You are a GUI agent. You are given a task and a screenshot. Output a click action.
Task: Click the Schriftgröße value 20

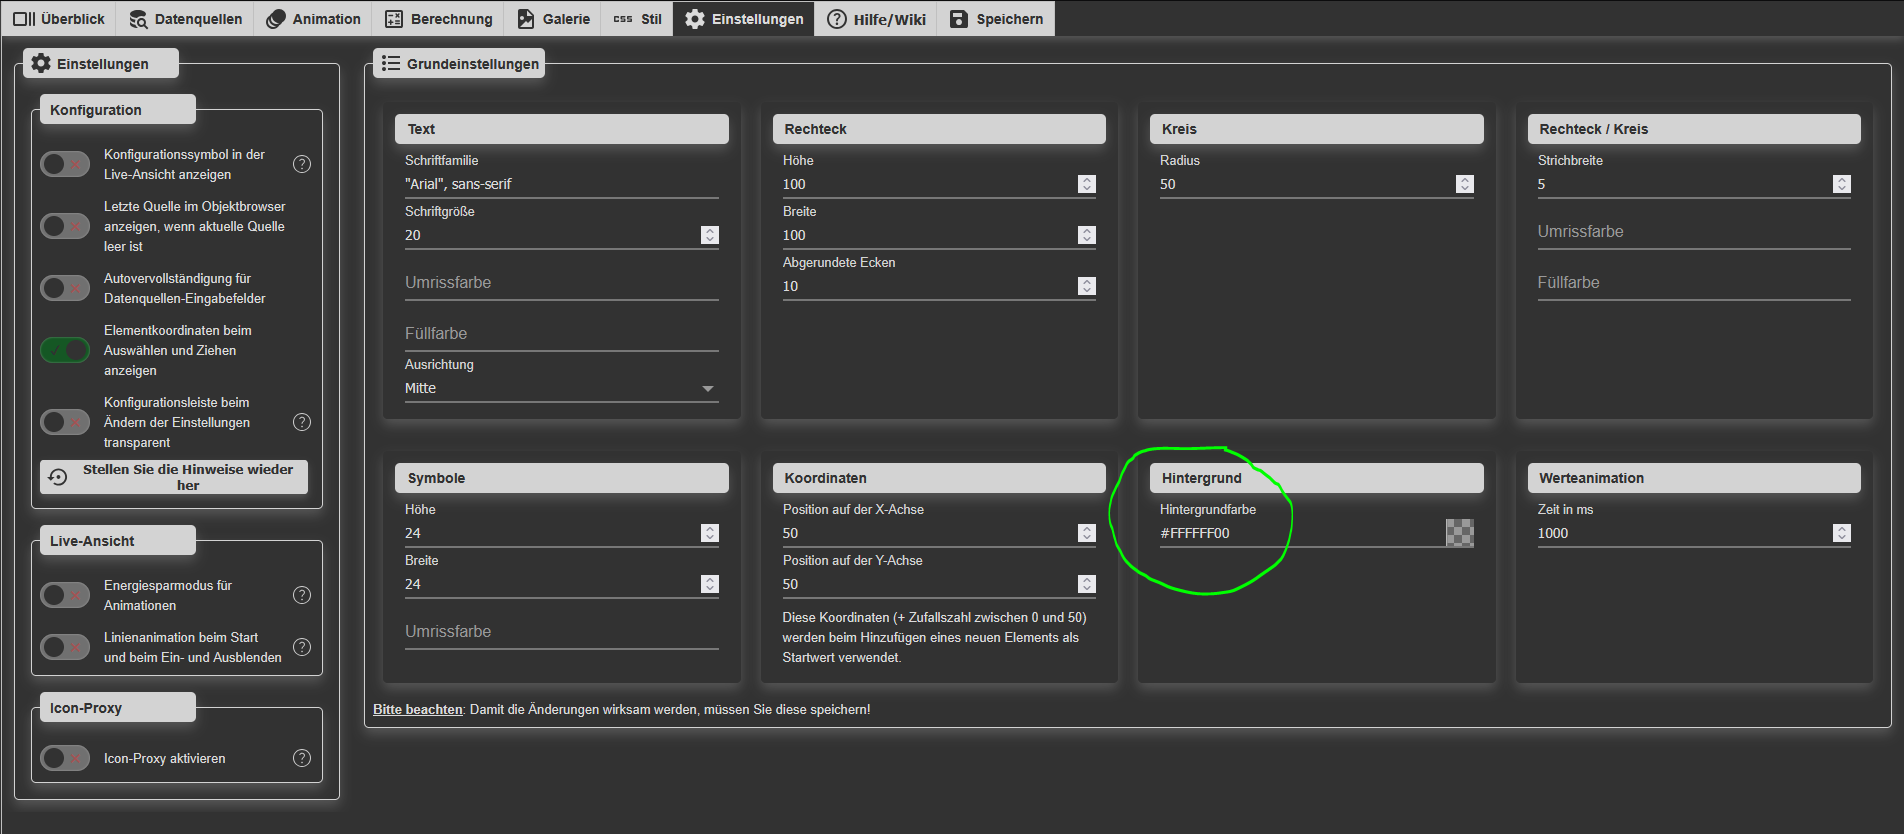pos(413,235)
